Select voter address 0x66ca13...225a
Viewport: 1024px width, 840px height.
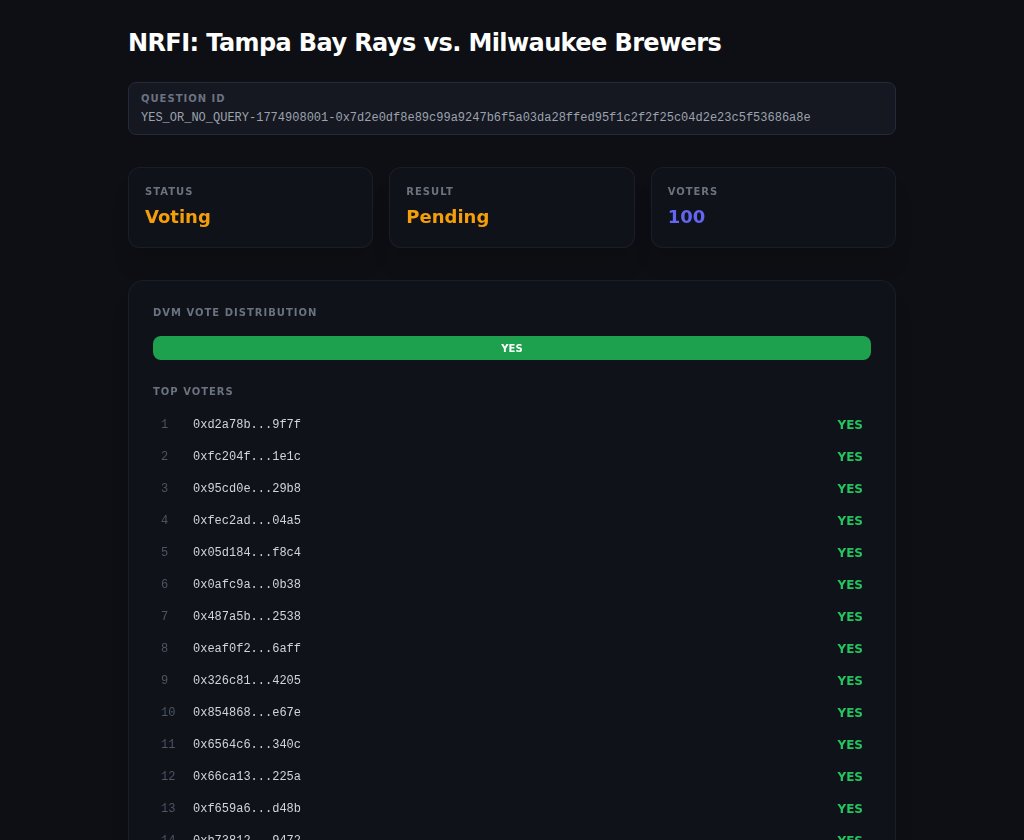247,777
